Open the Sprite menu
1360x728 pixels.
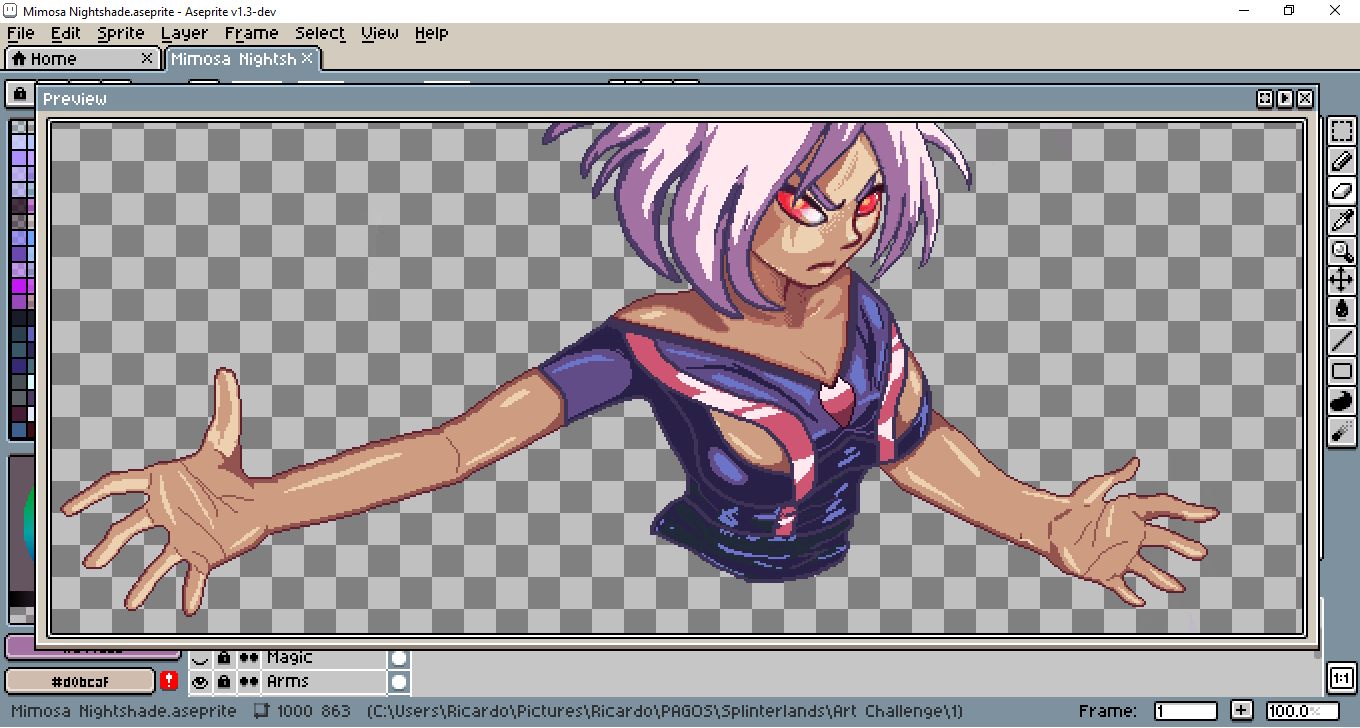coord(121,33)
